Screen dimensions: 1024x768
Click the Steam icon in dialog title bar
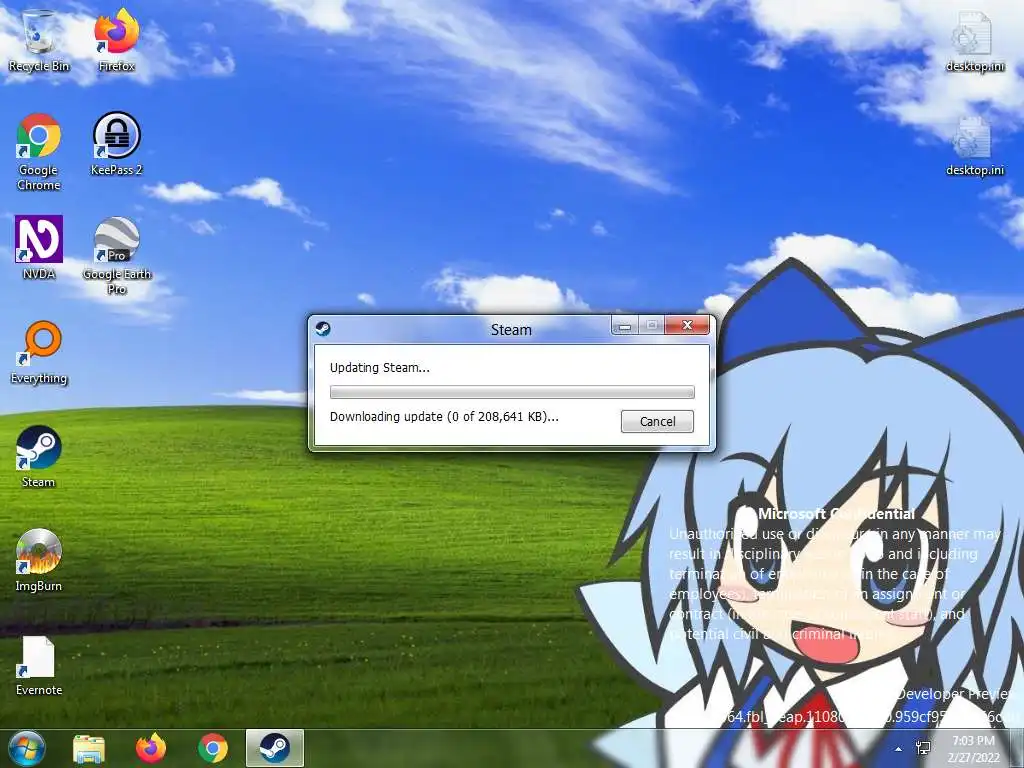323,328
